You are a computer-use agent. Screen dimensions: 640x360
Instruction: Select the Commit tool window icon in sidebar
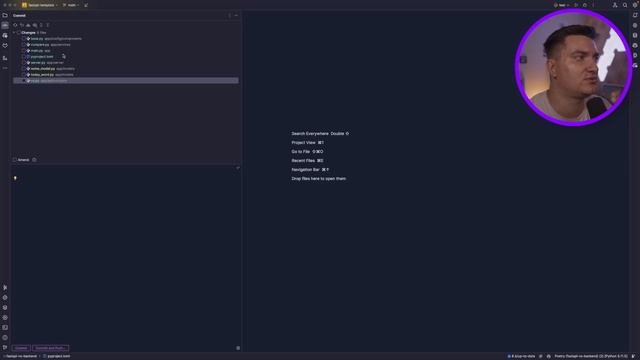click(x=5, y=25)
